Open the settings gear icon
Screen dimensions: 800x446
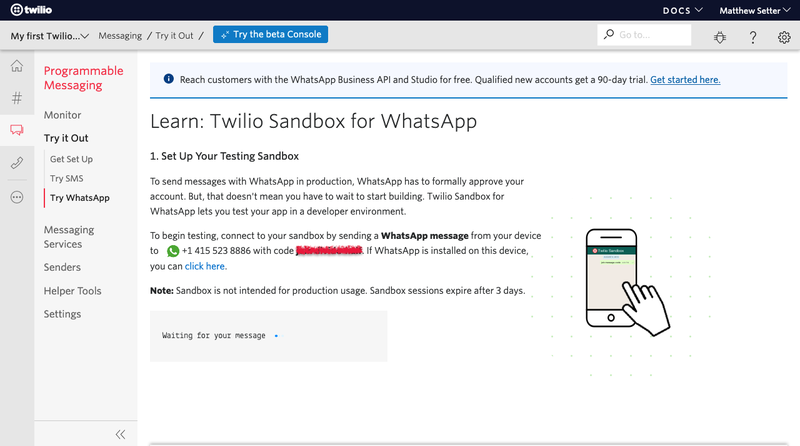tap(784, 37)
